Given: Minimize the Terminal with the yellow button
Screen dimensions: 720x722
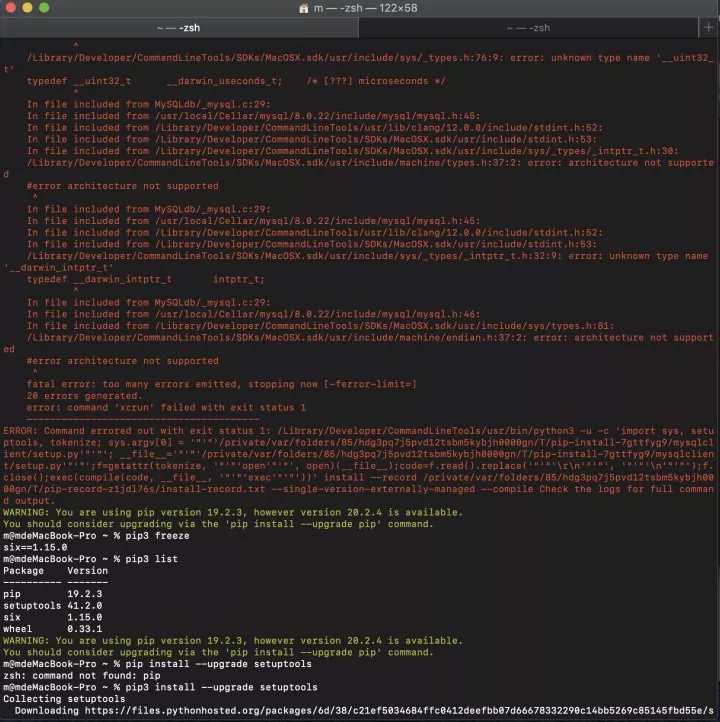Looking at the screenshot, I should point(26,8).
